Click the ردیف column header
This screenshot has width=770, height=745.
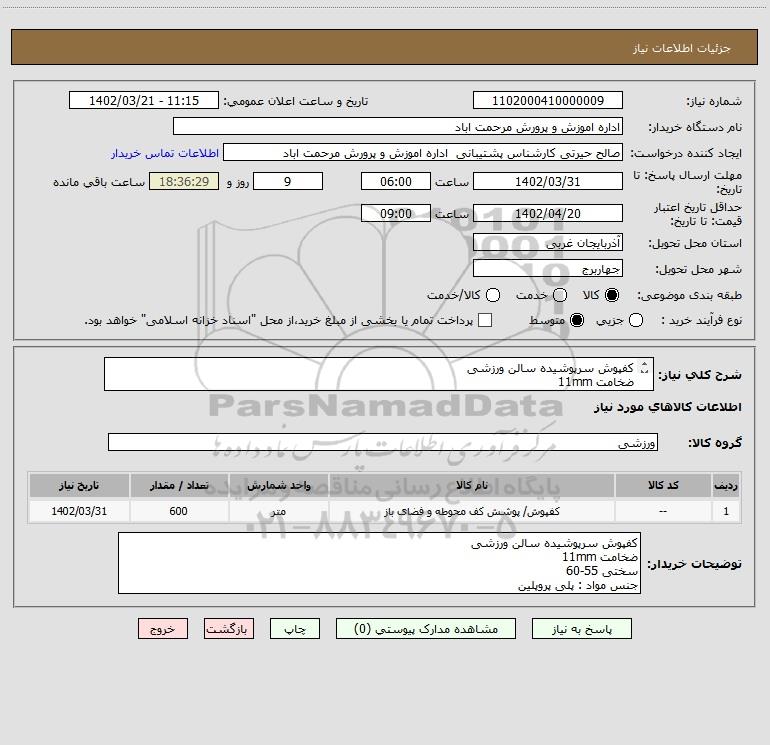click(x=726, y=485)
